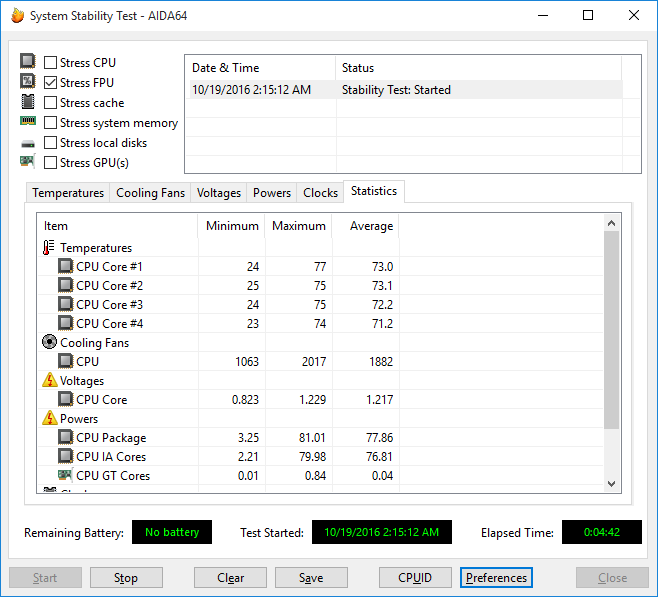Click the thermometer icon next to Temperatures
This screenshot has height=597, width=658.
point(49,248)
